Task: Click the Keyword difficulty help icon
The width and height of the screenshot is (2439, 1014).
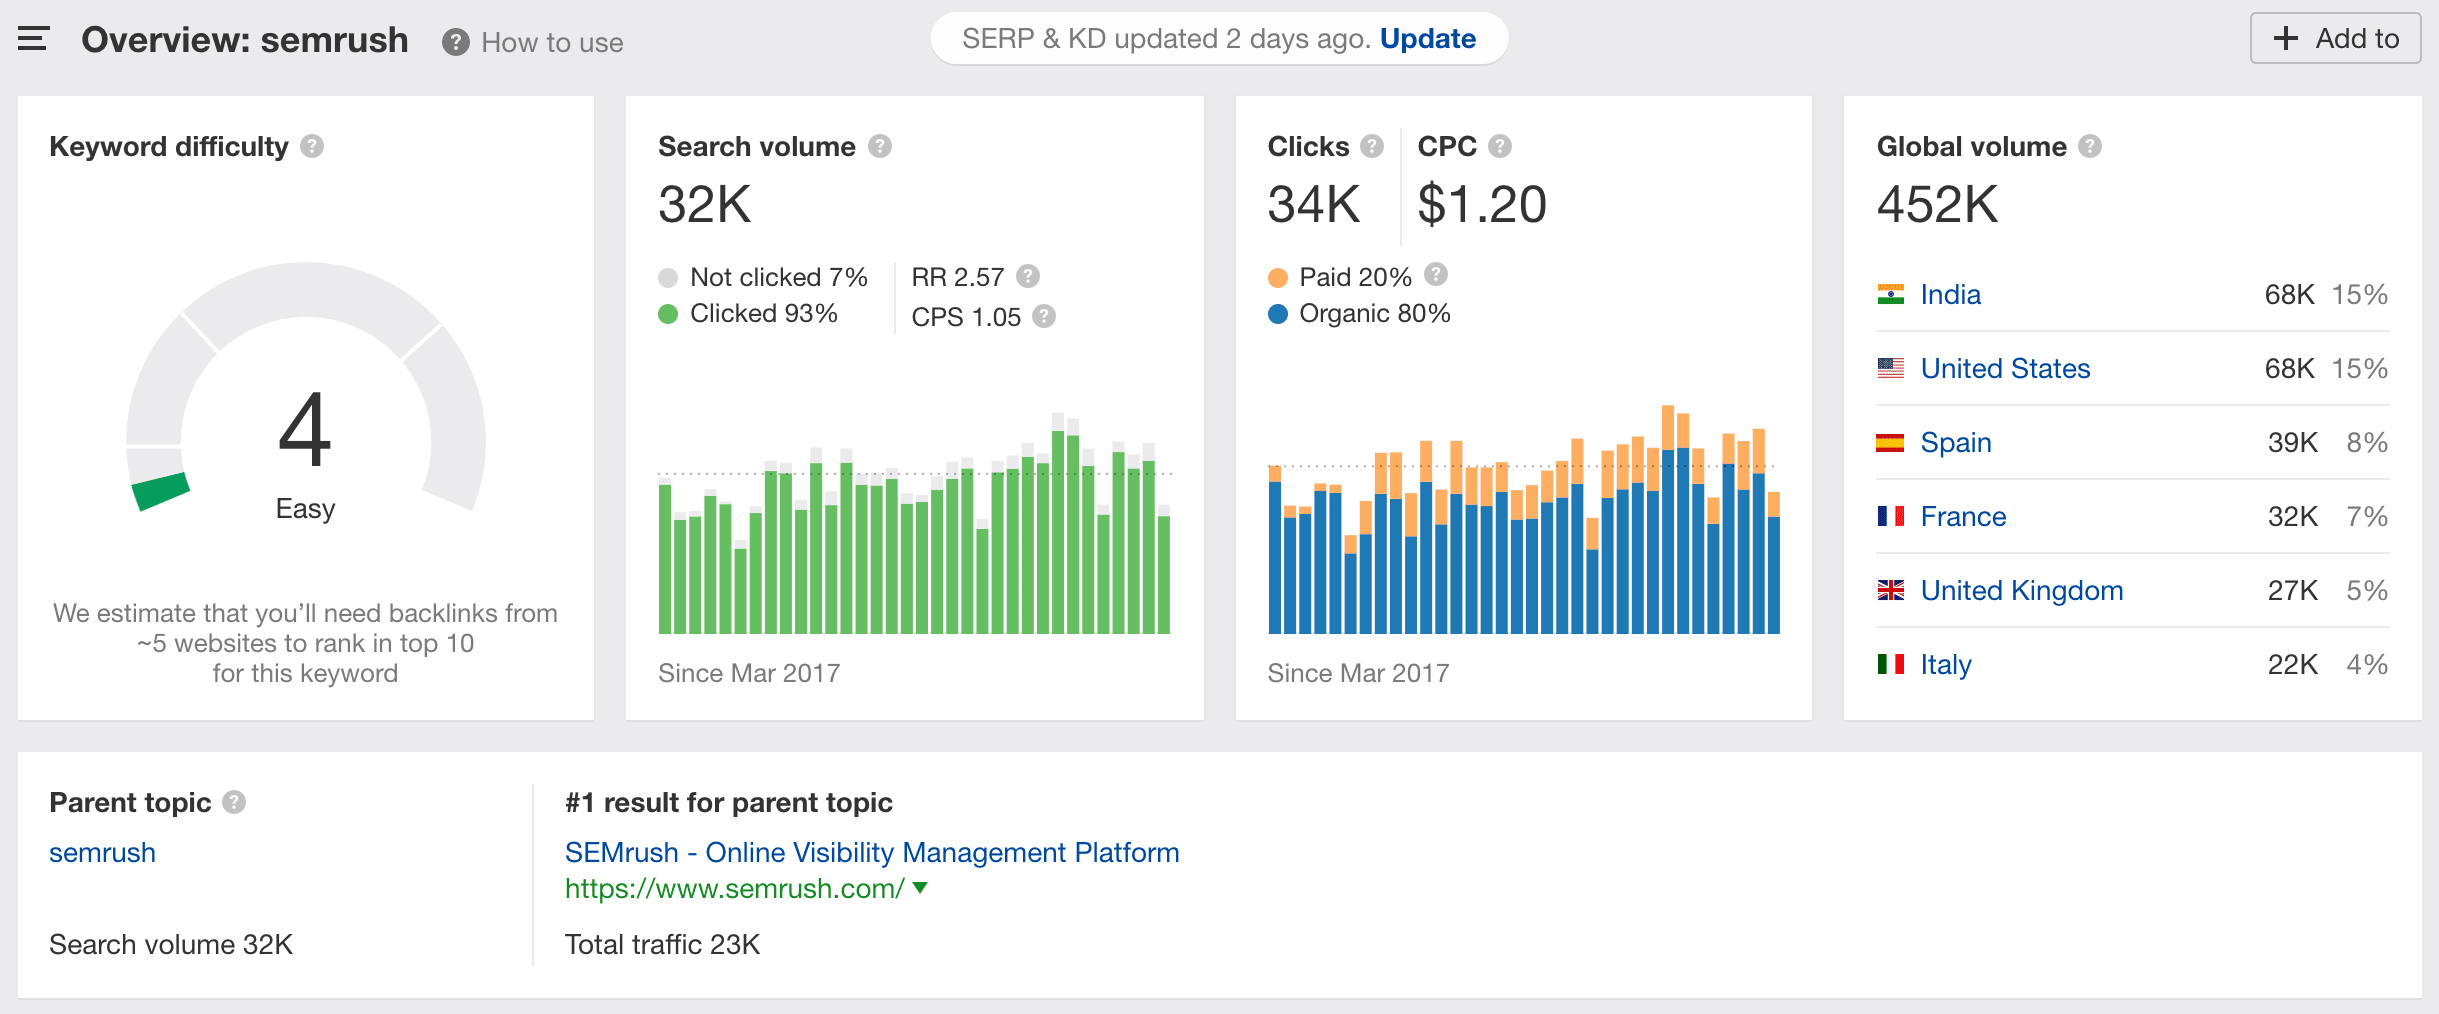Action: (x=312, y=146)
